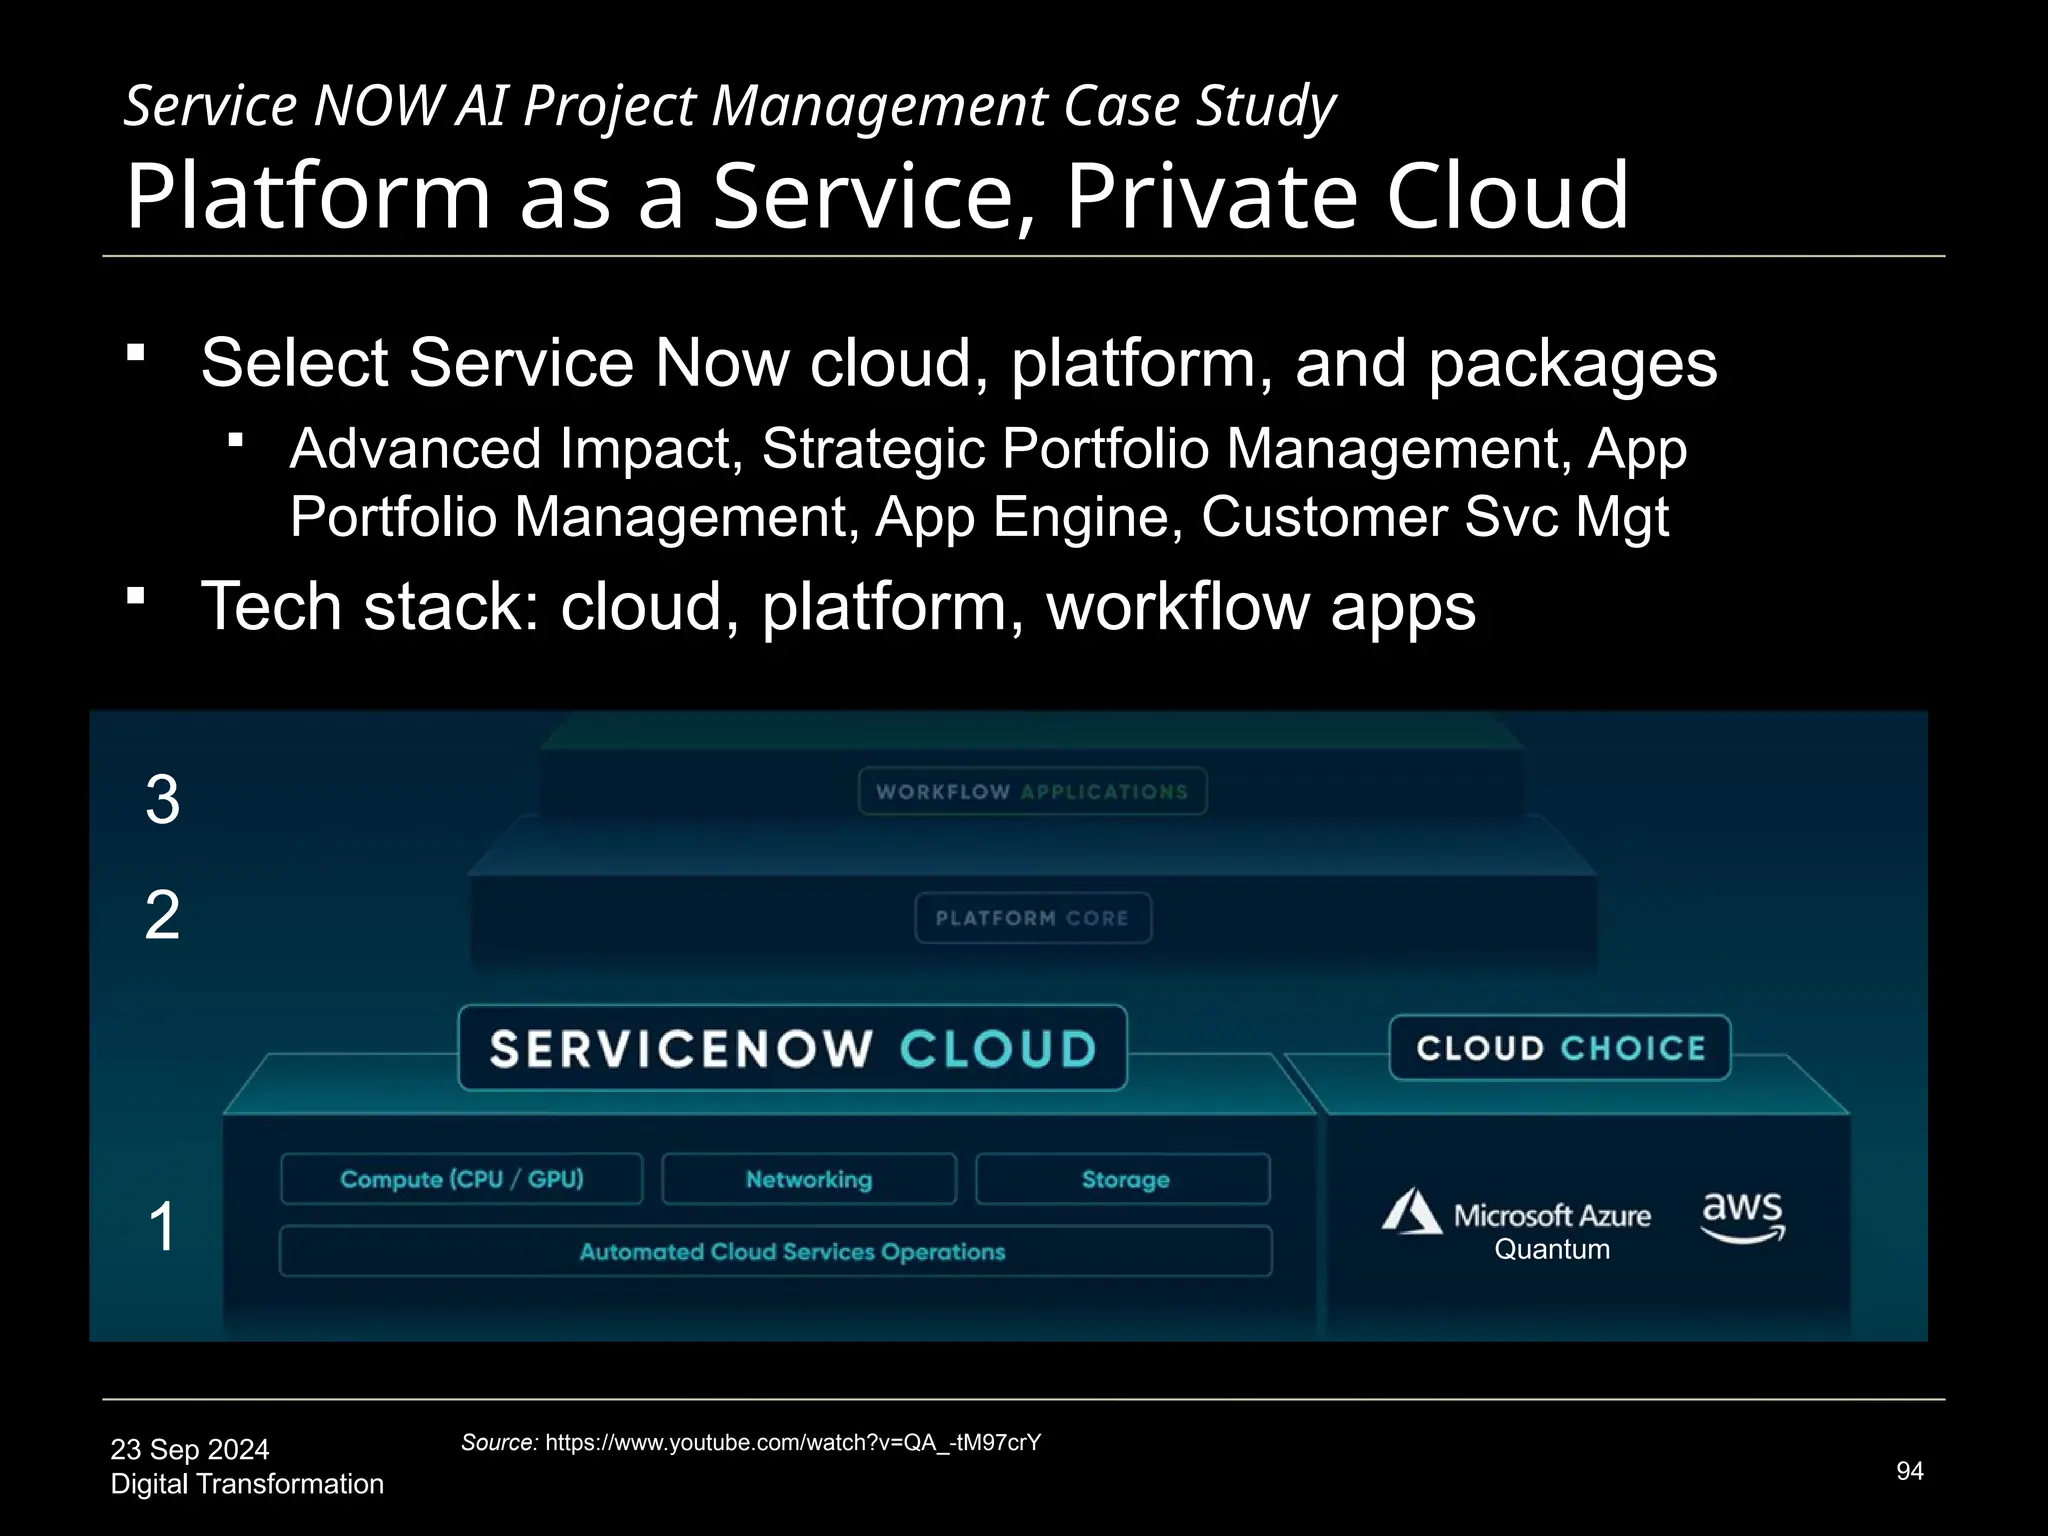The width and height of the screenshot is (2048, 1536).
Task: Click sub-bullet text starting 'Advanced Impact, Strategic Portfolio'
Action: tap(988, 482)
